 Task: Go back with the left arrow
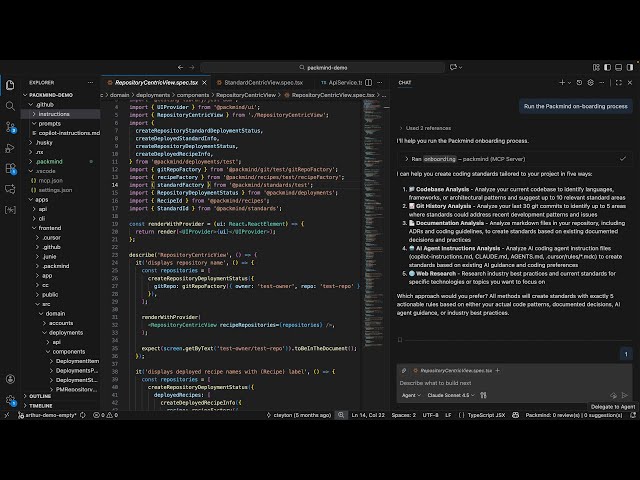[180, 67]
